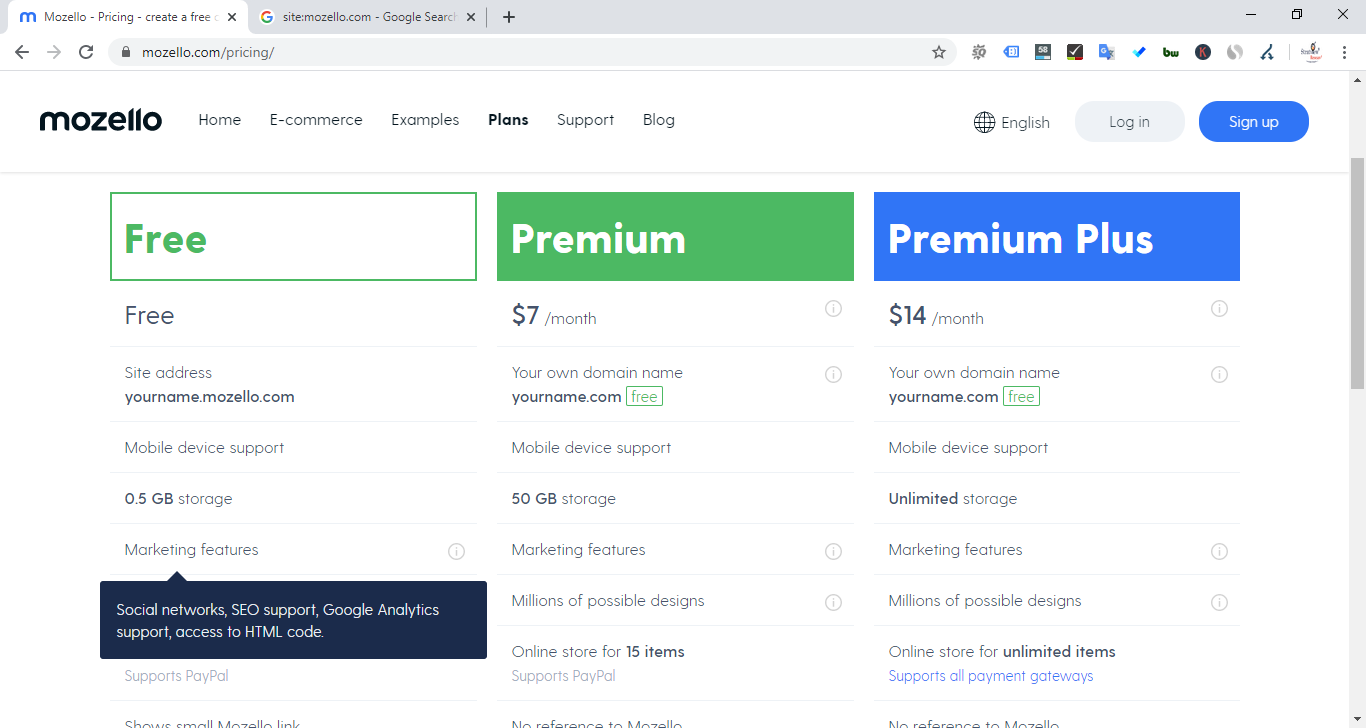
Task: Reload the Mozello pricing page
Action: (x=86, y=52)
